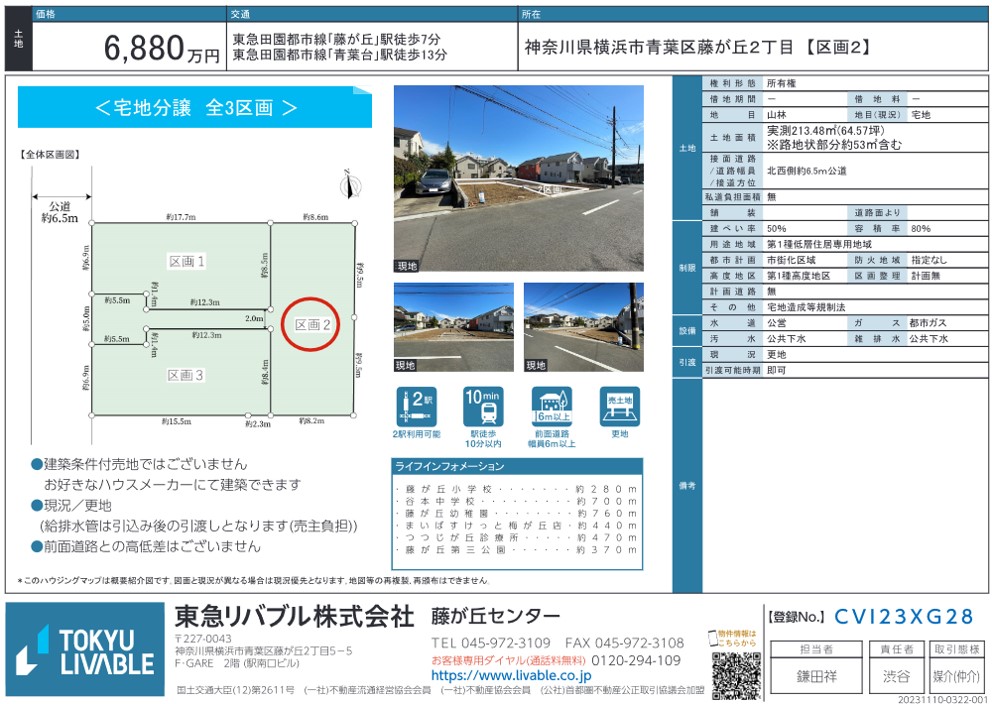
Task: Open the large street view site photo
Action: point(518,180)
